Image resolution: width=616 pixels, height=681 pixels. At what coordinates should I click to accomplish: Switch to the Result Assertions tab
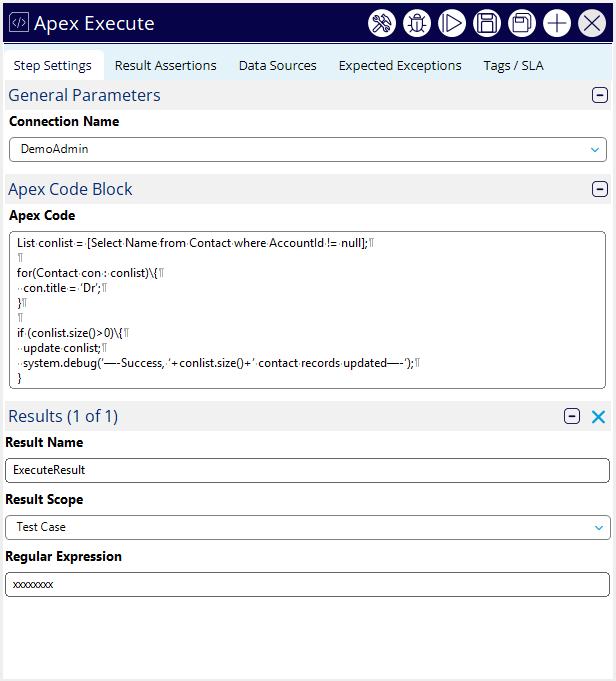165,66
